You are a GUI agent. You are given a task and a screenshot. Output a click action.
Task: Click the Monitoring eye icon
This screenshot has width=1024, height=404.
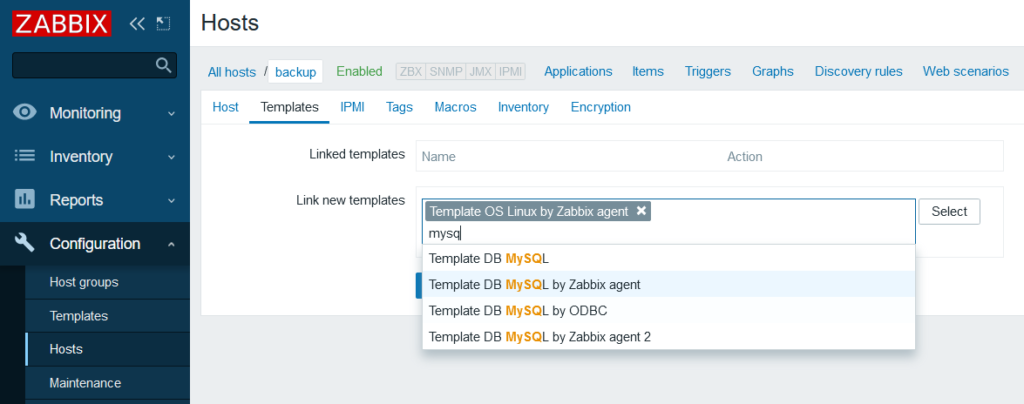coord(25,113)
